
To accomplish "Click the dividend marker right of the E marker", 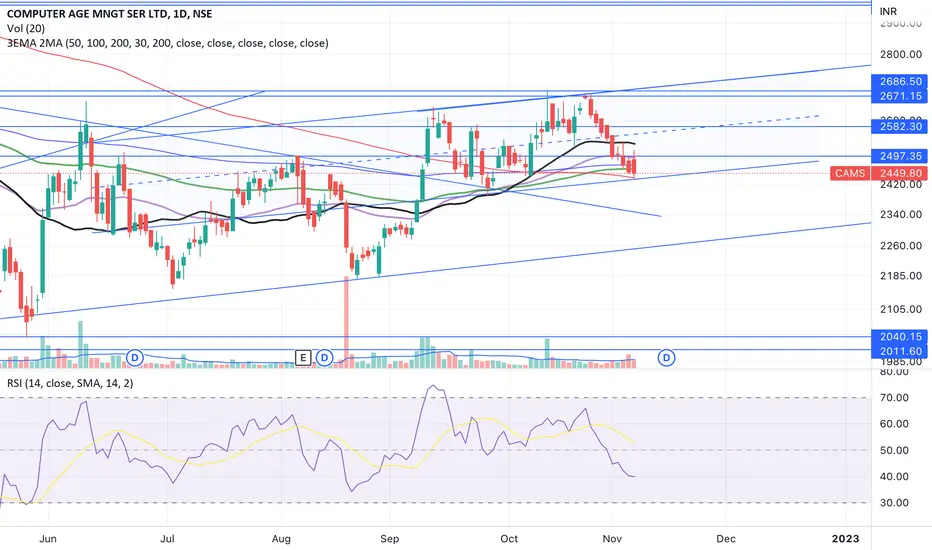I will click(324, 358).
